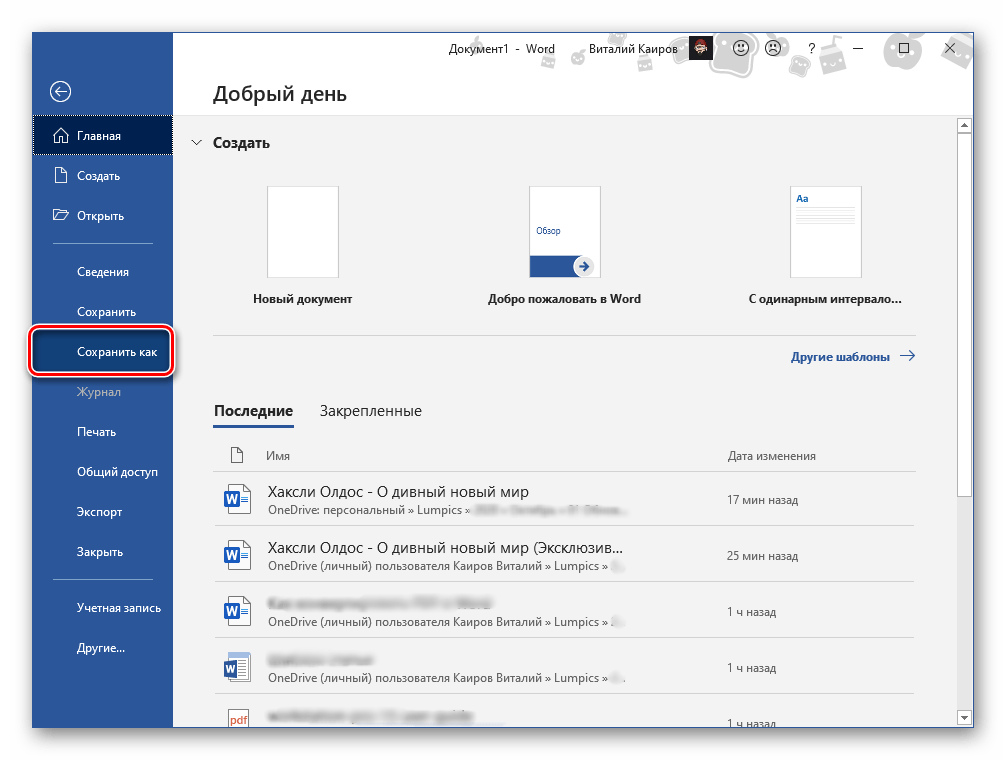Switch to the Закрепленные tab
The height and width of the screenshot is (760, 1006).
pyautogui.click(x=371, y=411)
